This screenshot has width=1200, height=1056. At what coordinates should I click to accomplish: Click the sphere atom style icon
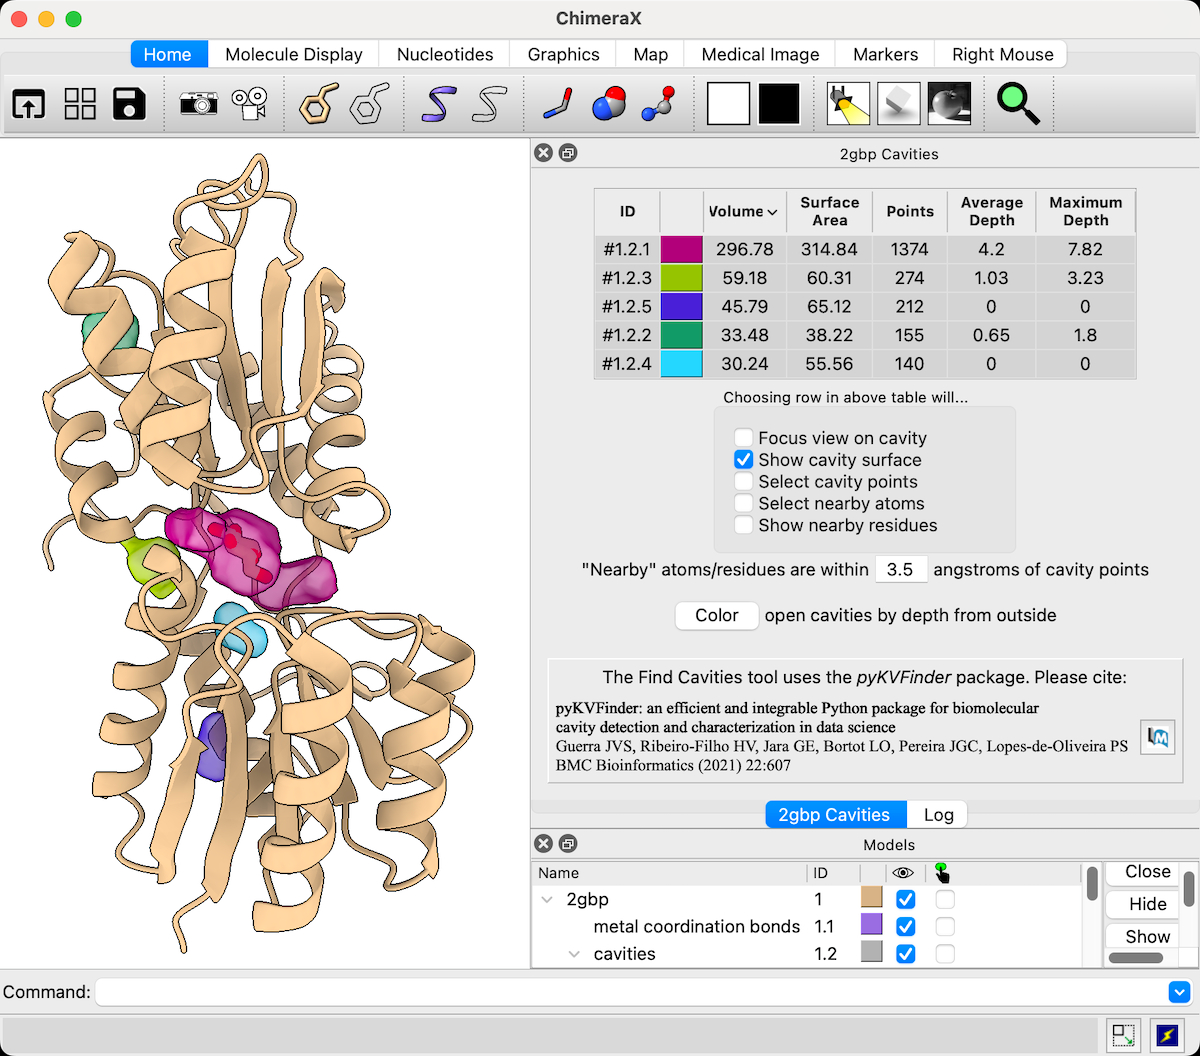pyautogui.click(x=608, y=103)
